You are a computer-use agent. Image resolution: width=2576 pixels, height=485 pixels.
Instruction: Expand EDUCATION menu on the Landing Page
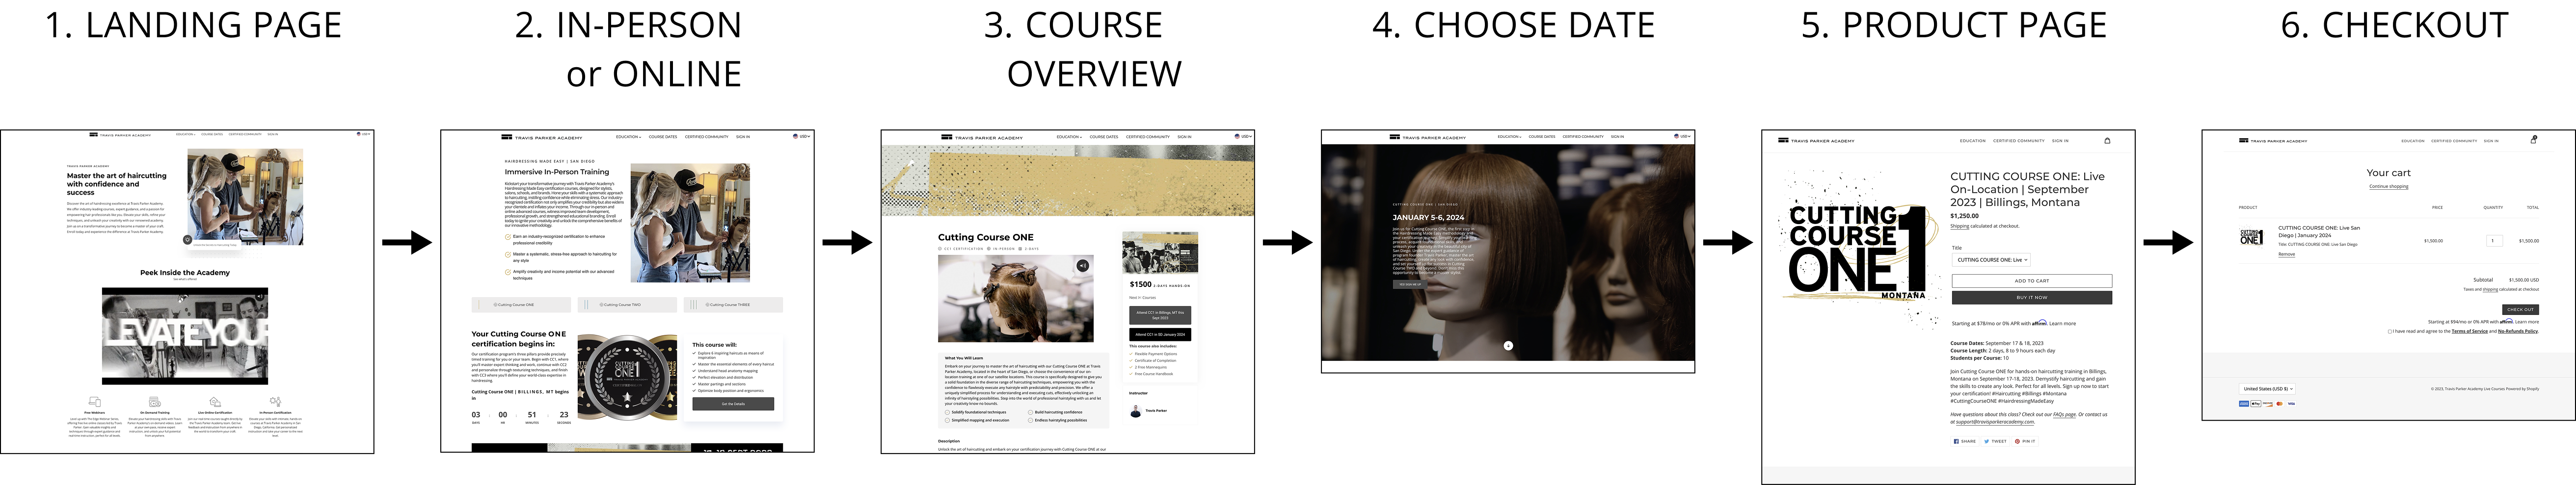[x=185, y=134]
